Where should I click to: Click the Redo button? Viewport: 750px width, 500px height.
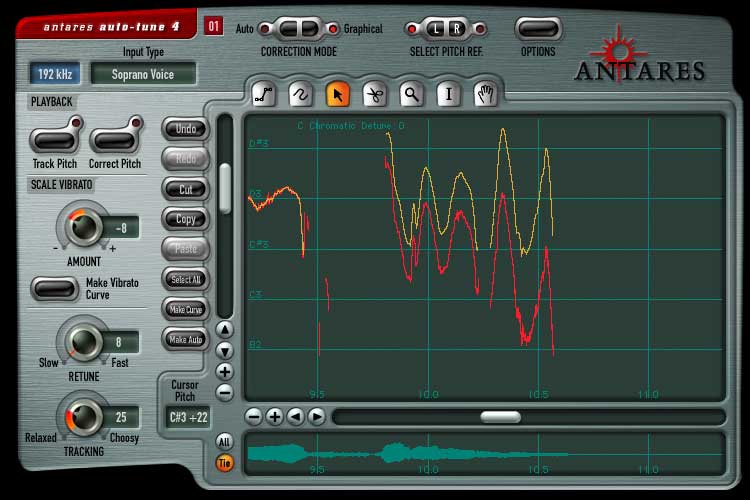[x=186, y=159]
